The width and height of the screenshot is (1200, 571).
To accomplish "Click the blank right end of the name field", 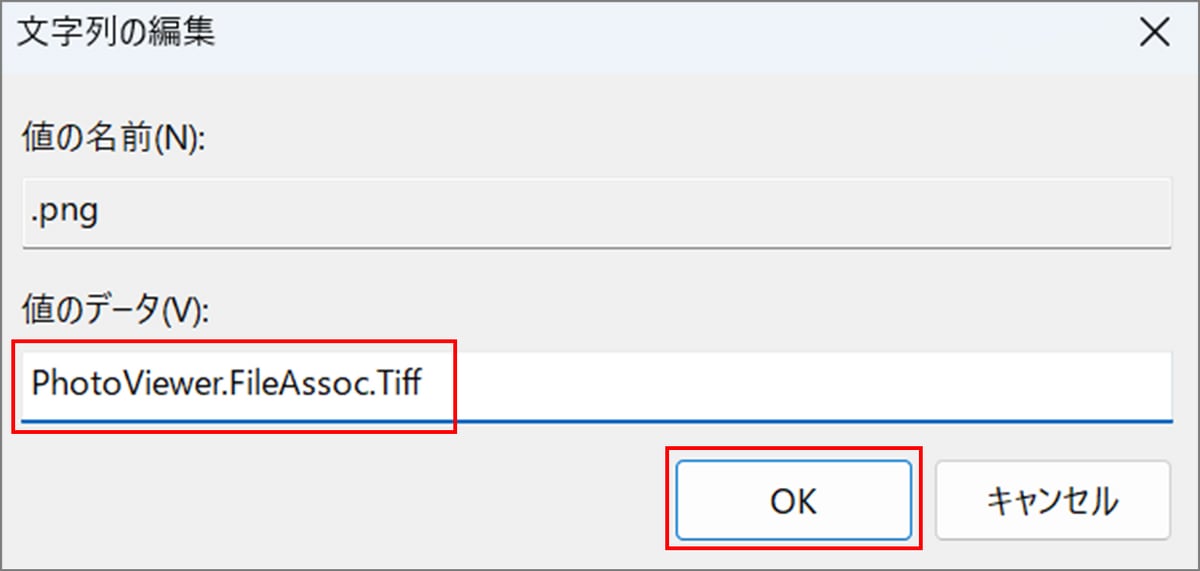I will pos(1000,213).
